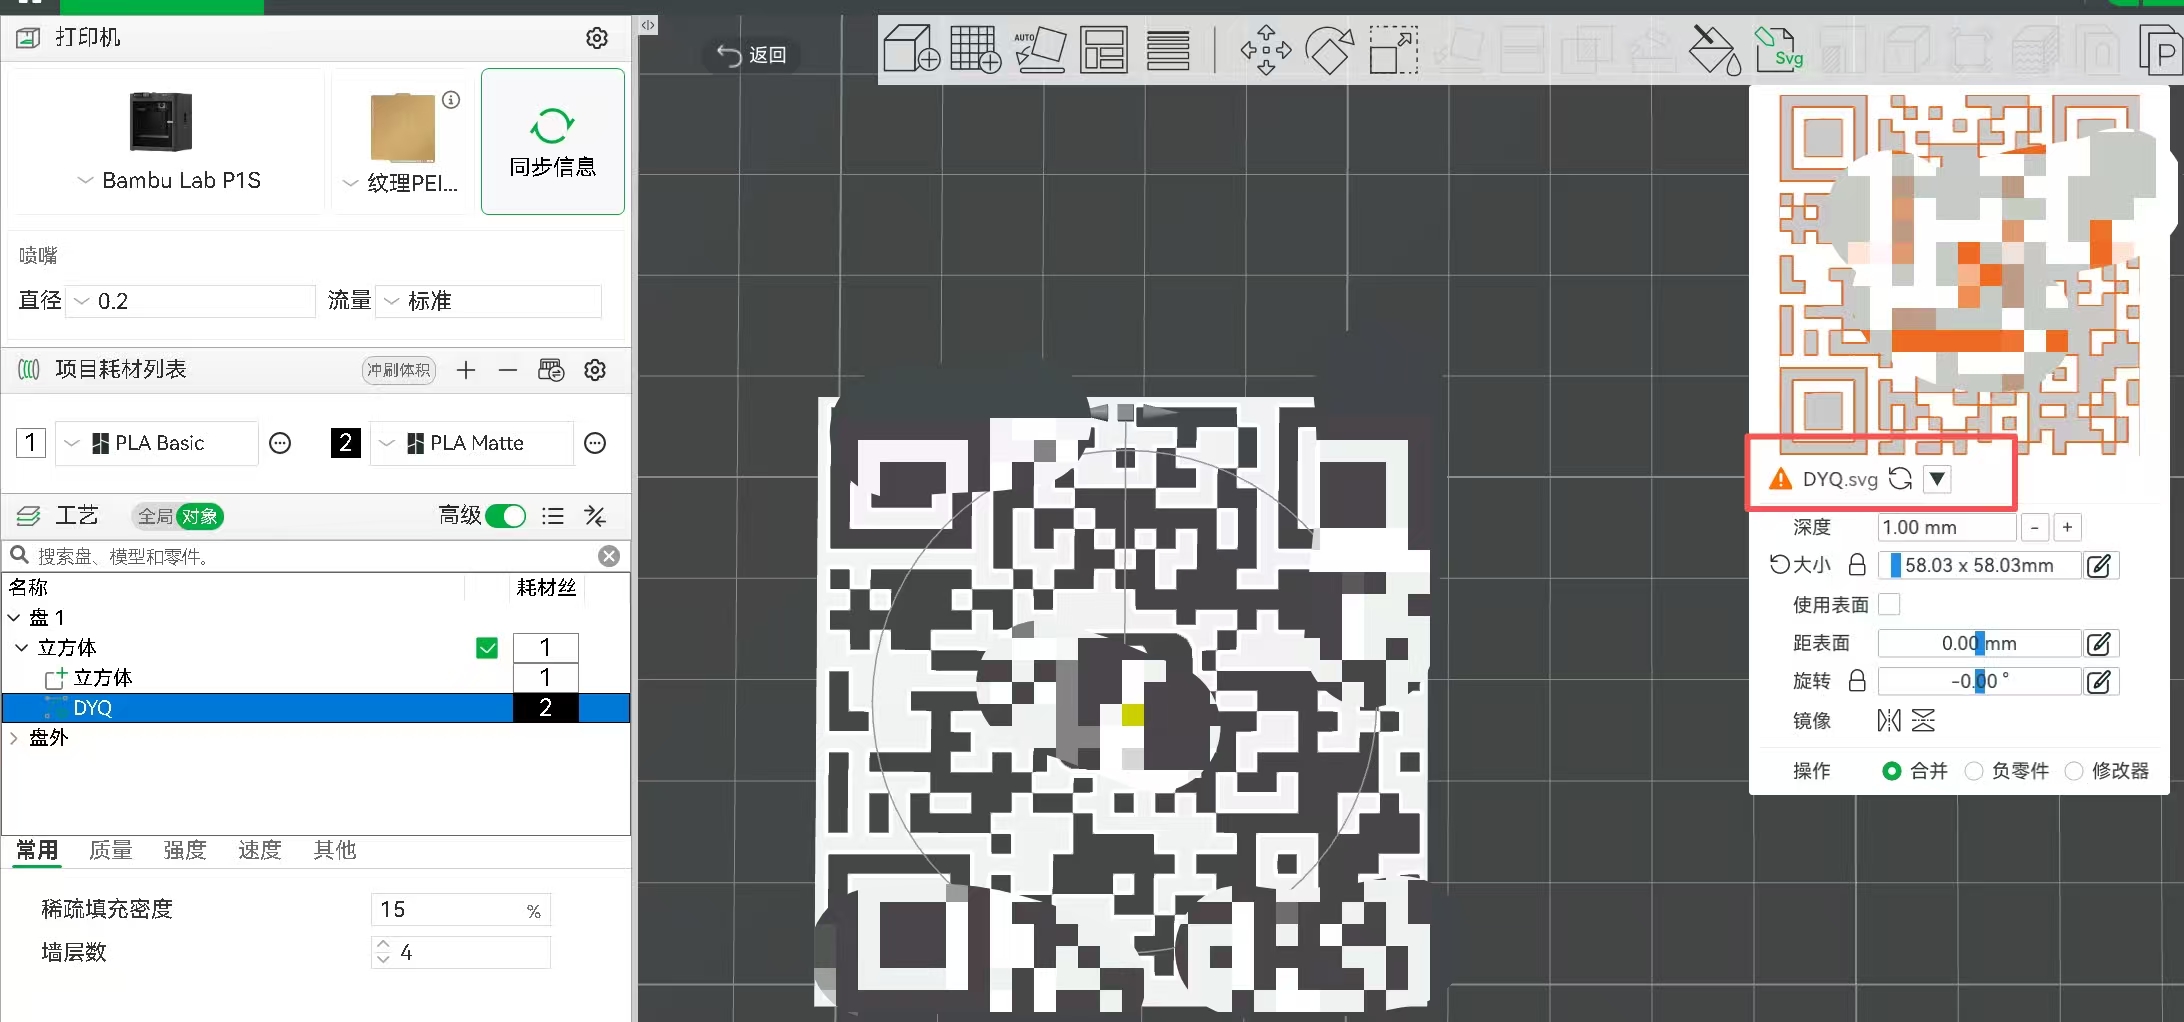The image size is (2184, 1022).
Task: Enable the 使用表面 checkbox
Action: pyautogui.click(x=1889, y=605)
